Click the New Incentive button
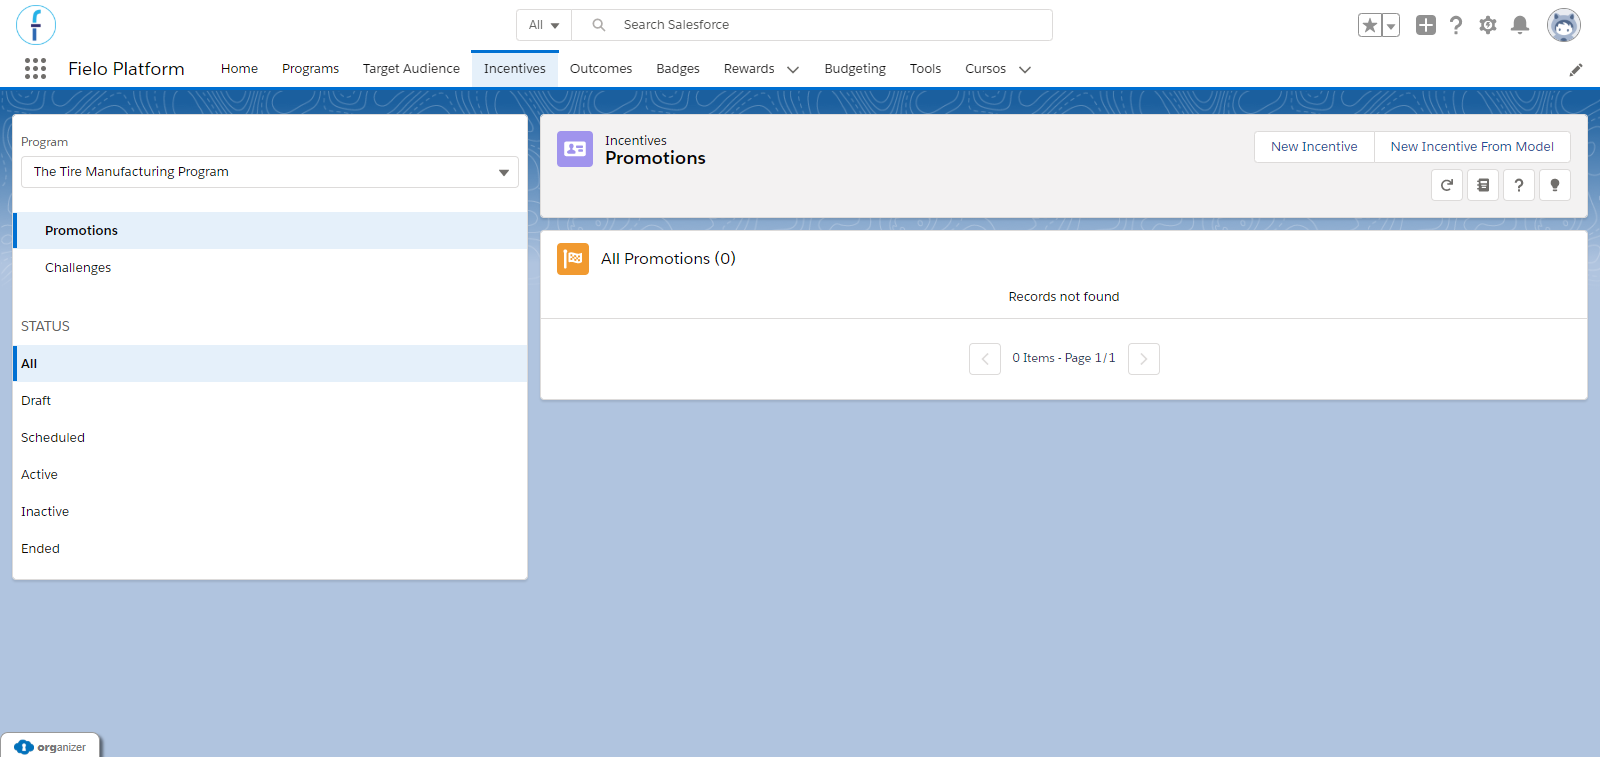 (x=1314, y=147)
